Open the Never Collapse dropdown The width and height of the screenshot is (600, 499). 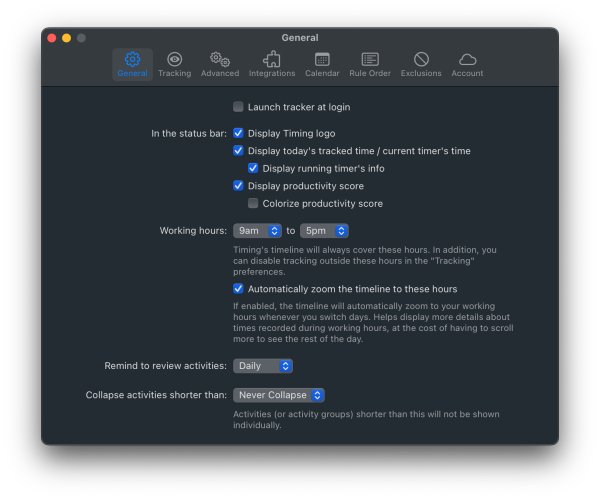pos(278,395)
